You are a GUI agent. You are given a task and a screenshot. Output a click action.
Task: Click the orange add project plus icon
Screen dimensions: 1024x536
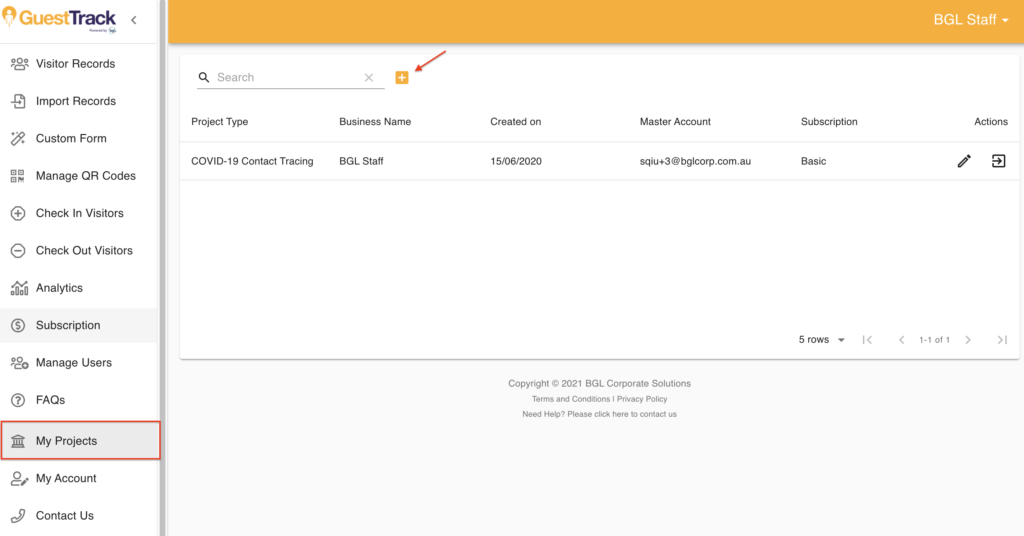coord(402,77)
